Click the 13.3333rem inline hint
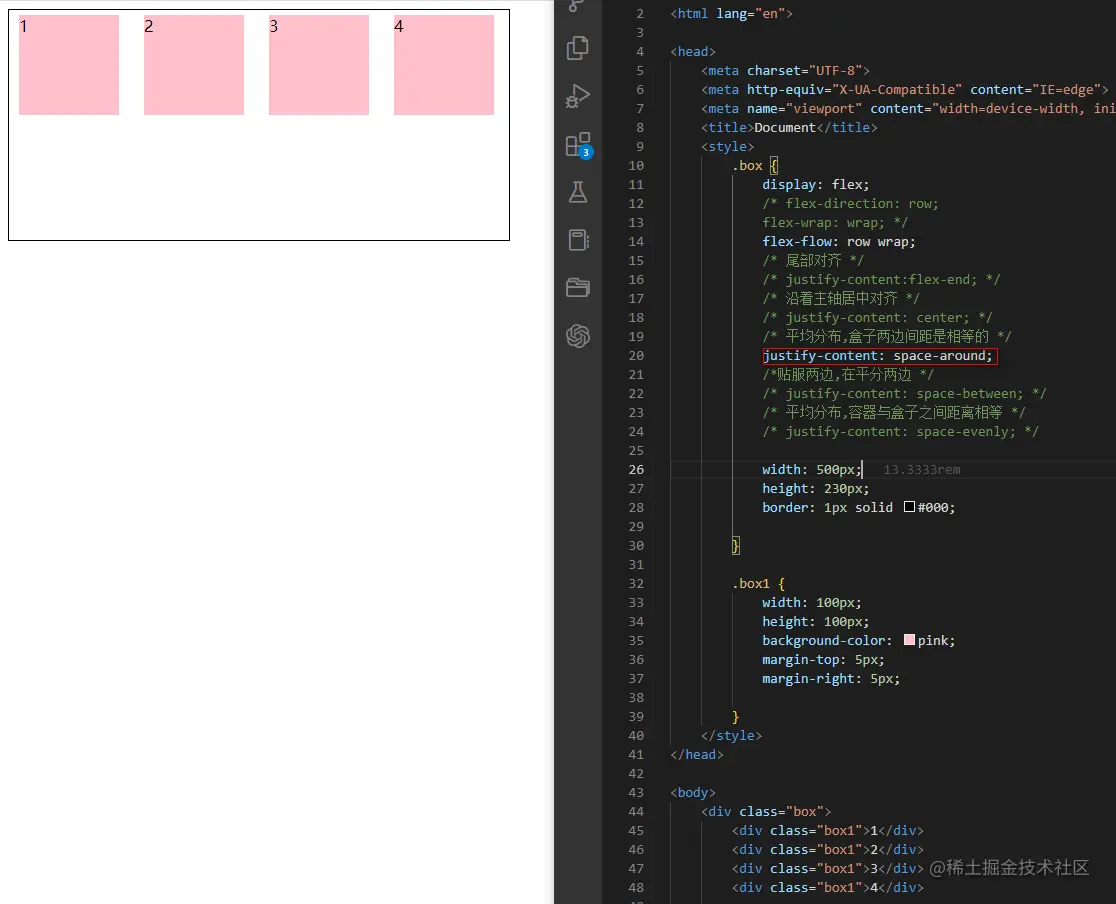The height and width of the screenshot is (904, 1116). click(922, 470)
